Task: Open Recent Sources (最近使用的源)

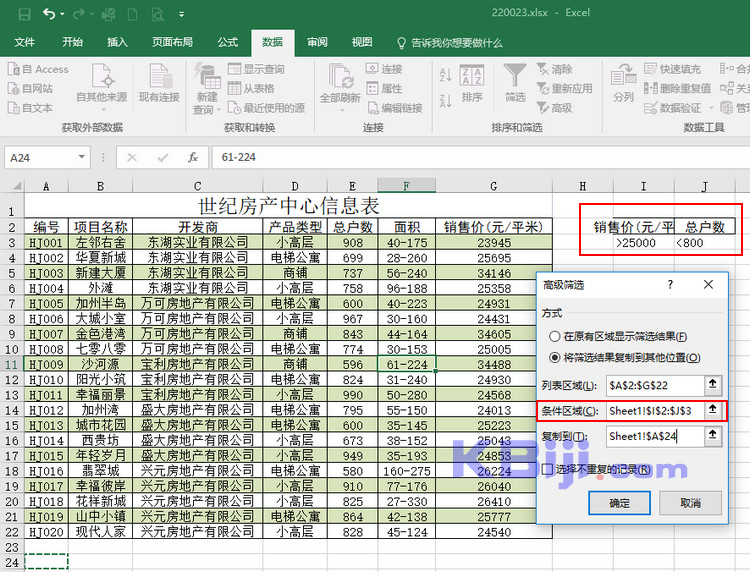Action: point(266,108)
